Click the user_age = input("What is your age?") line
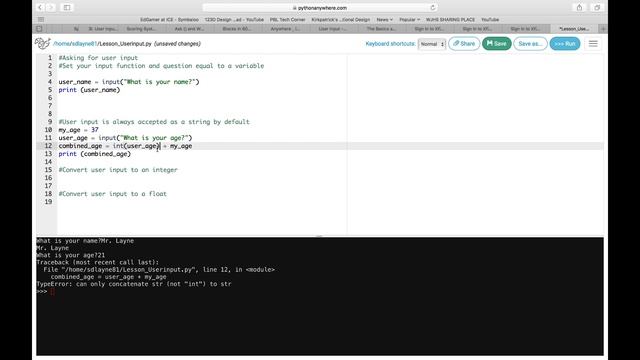 125,138
